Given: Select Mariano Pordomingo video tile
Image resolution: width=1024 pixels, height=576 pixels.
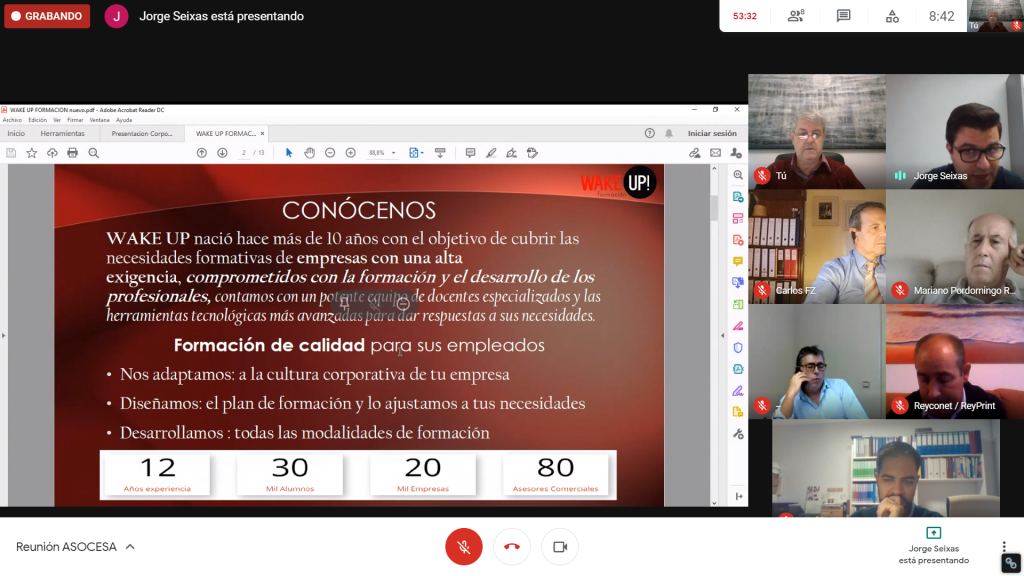Looking at the screenshot, I should (955, 246).
